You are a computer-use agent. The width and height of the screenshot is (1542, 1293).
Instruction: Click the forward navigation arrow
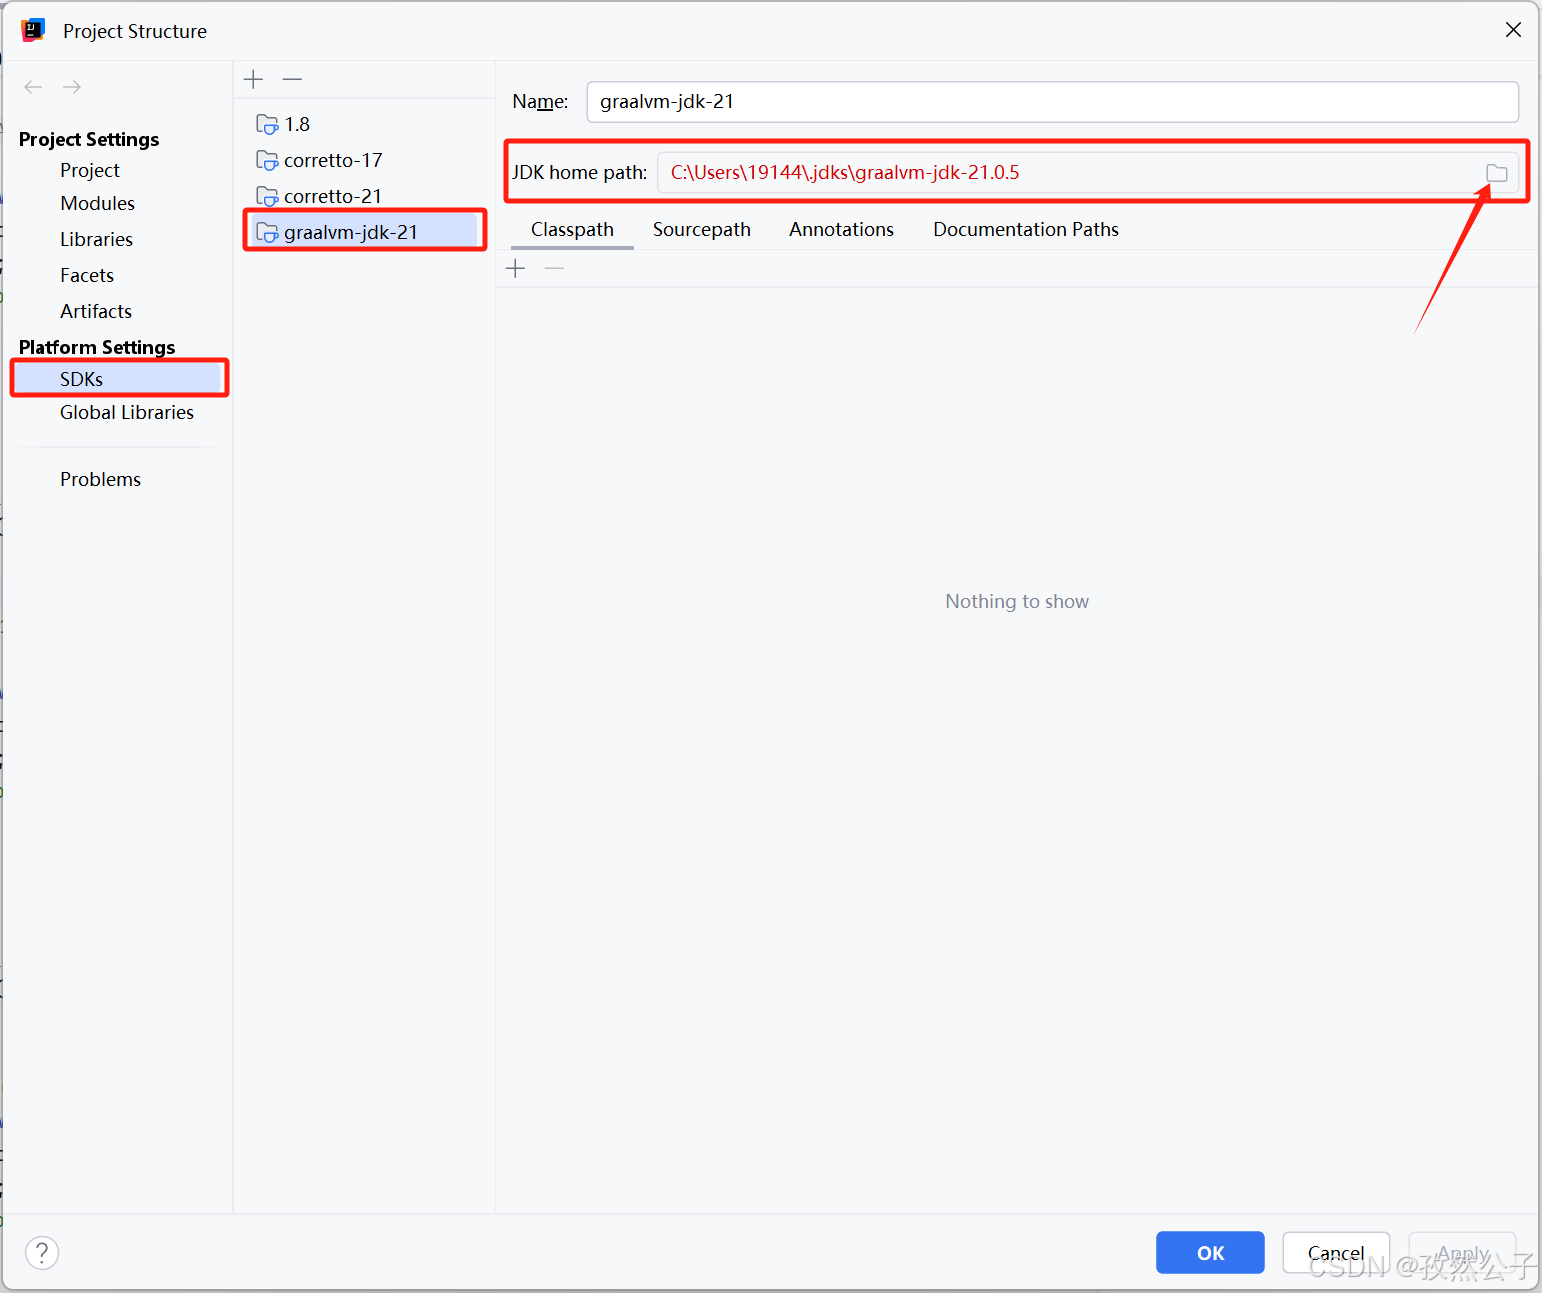coord(72,87)
